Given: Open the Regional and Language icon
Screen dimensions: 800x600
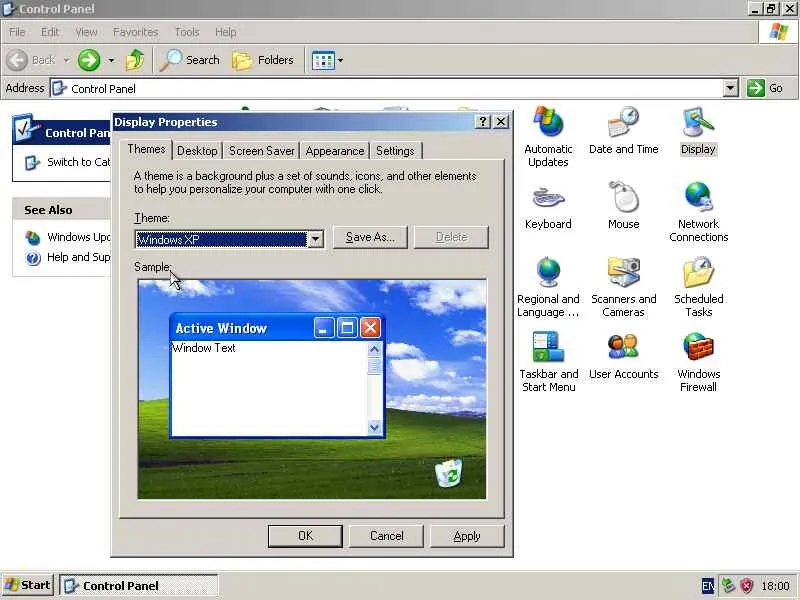Looking at the screenshot, I should (x=548, y=272).
